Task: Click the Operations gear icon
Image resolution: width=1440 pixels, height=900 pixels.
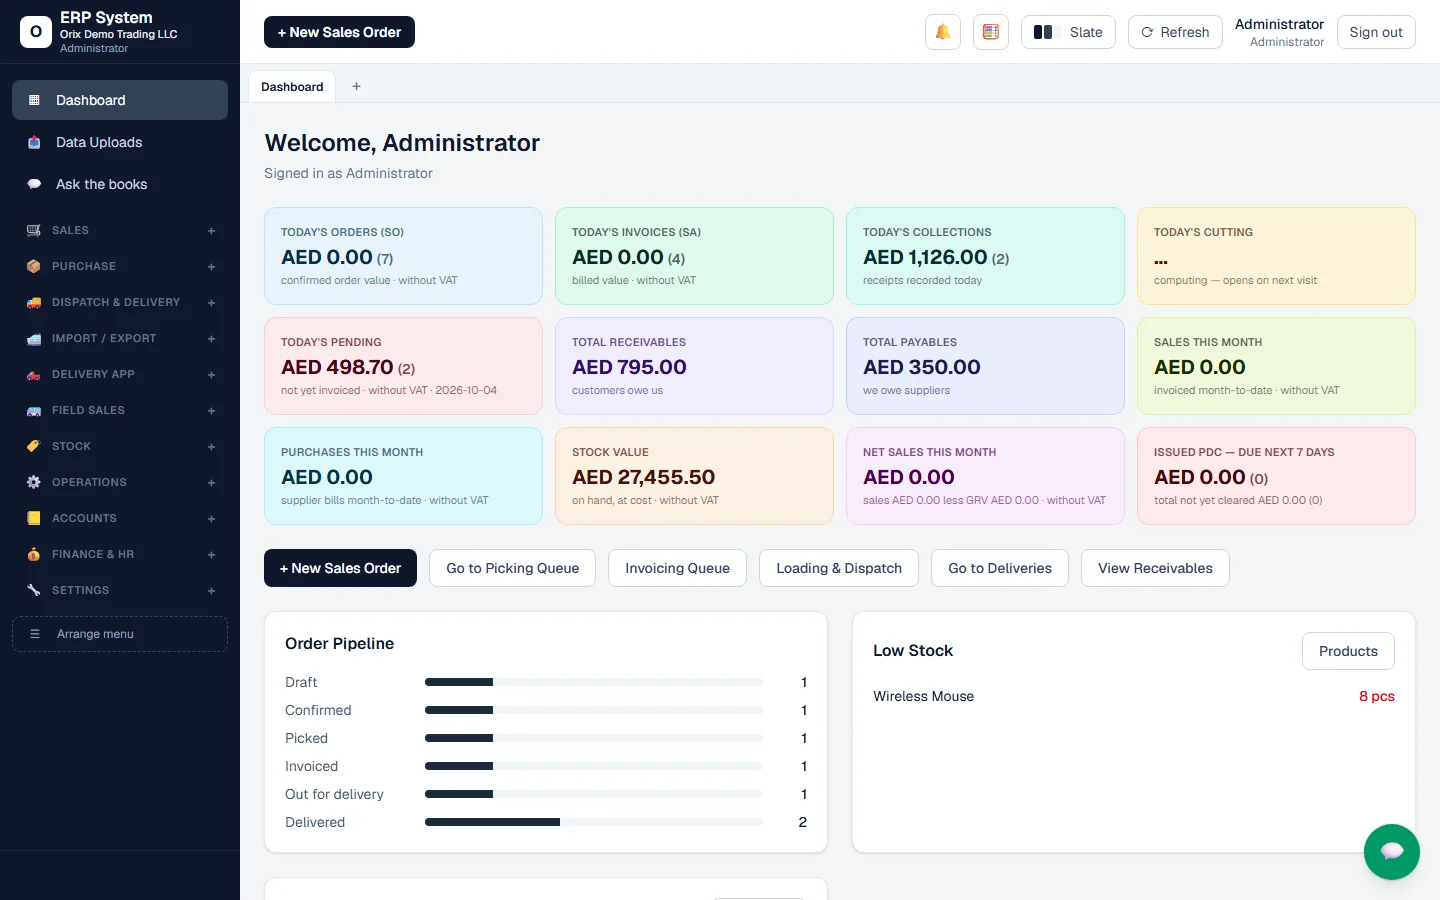Action: click(x=34, y=482)
